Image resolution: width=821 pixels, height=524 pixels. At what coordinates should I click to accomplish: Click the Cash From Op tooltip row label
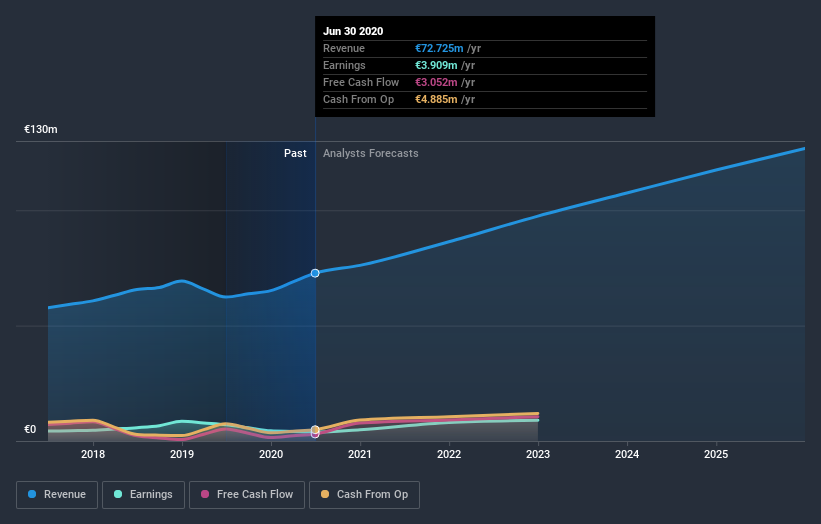click(x=359, y=99)
